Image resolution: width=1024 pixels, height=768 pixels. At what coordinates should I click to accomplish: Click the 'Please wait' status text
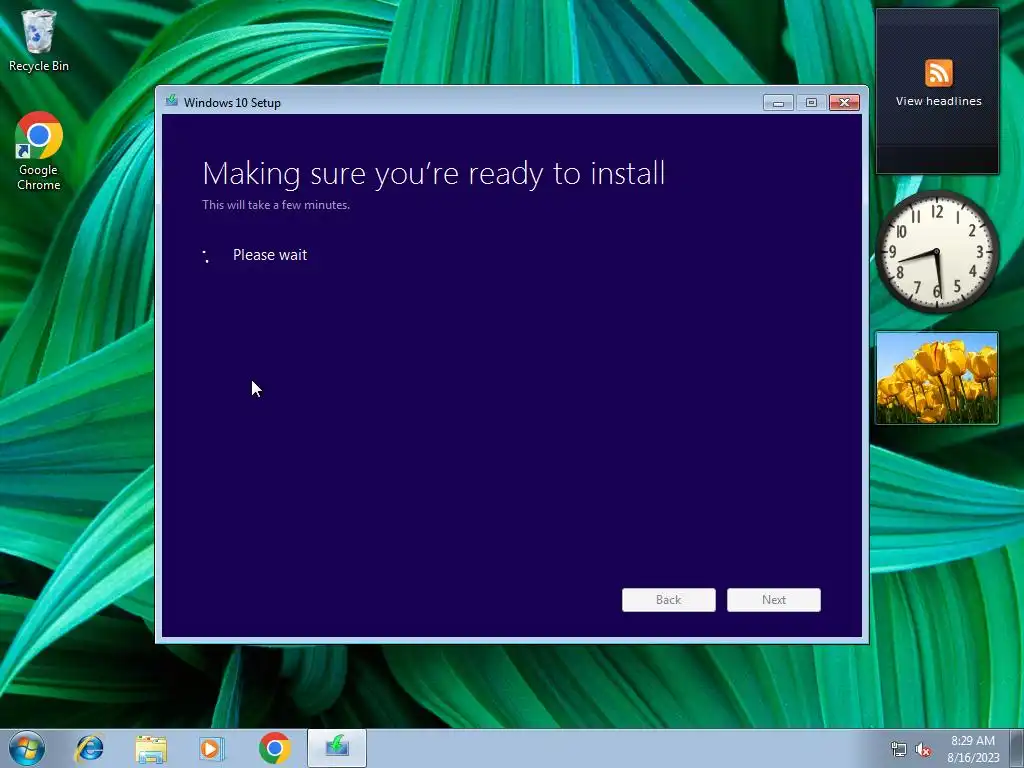click(x=270, y=255)
